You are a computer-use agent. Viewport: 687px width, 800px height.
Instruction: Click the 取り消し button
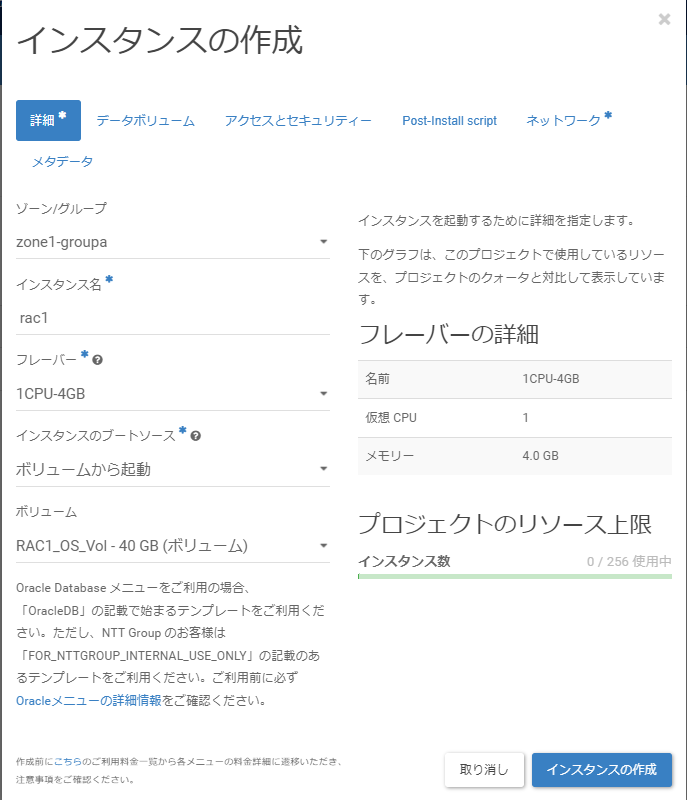(484, 769)
